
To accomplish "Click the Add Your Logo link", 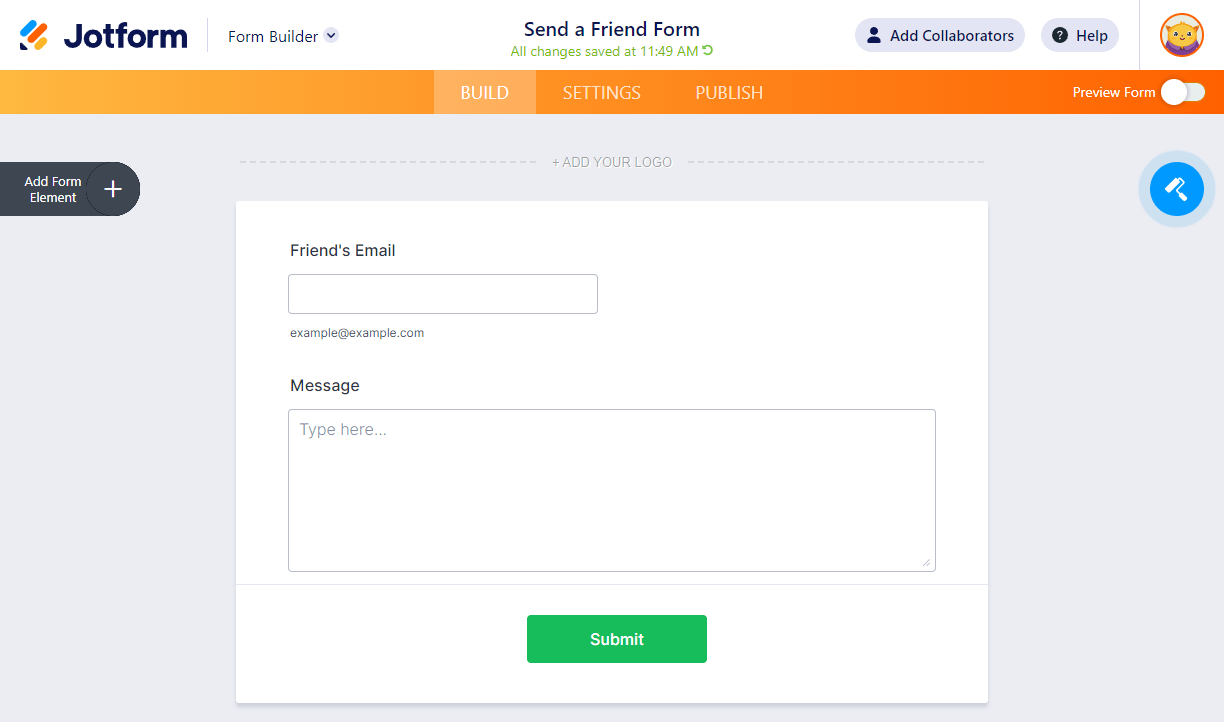I will click(612, 162).
